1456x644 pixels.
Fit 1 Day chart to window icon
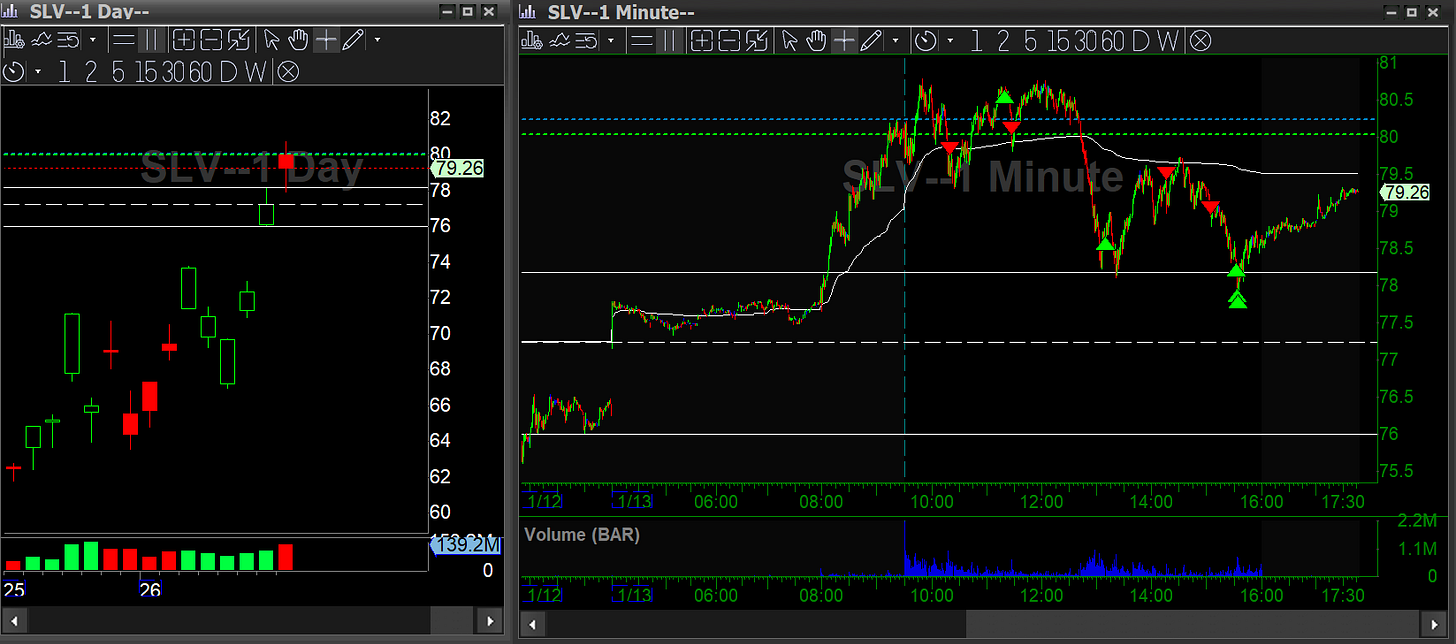pos(238,40)
